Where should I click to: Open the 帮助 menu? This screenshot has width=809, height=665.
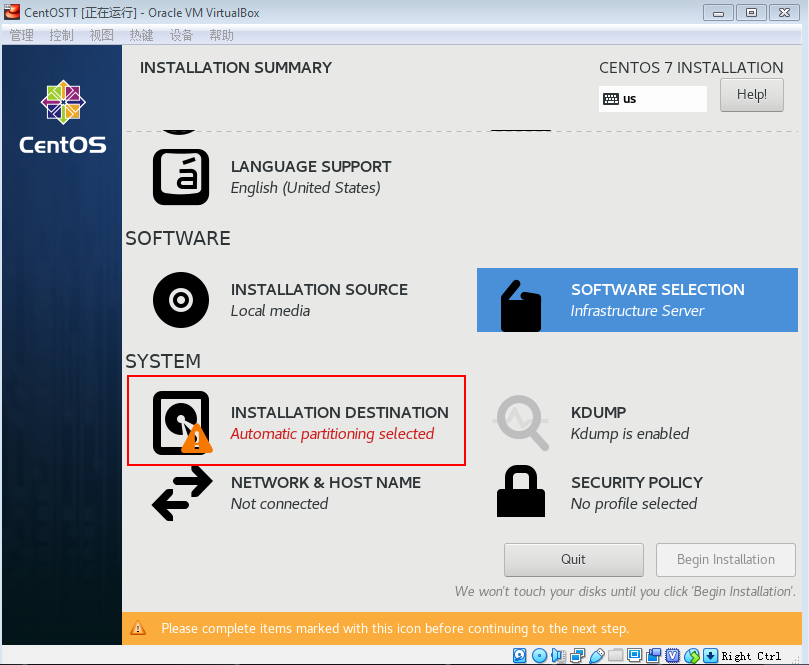tap(221, 35)
